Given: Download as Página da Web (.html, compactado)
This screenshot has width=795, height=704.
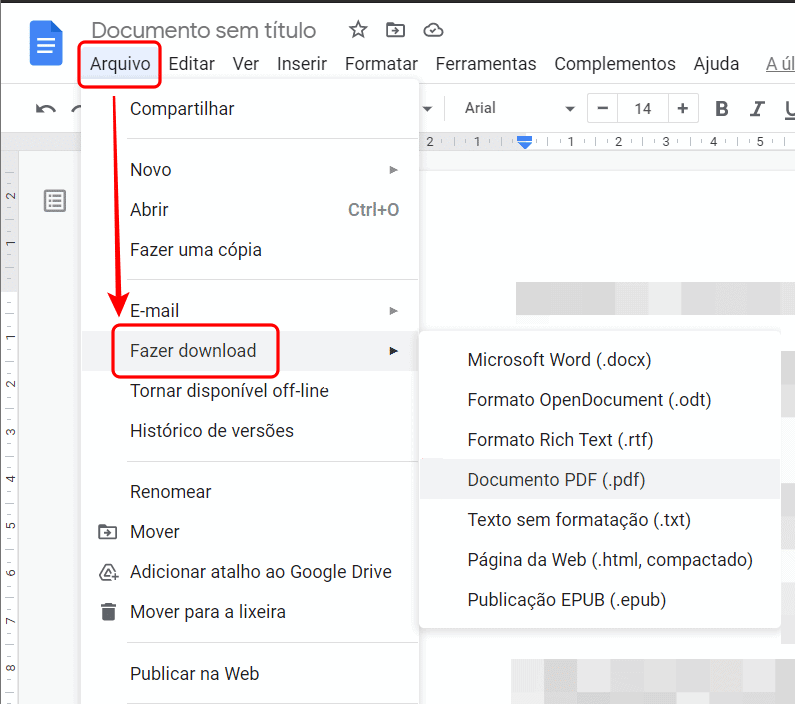Looking at the screenshot, I should [x=600, y=560].
